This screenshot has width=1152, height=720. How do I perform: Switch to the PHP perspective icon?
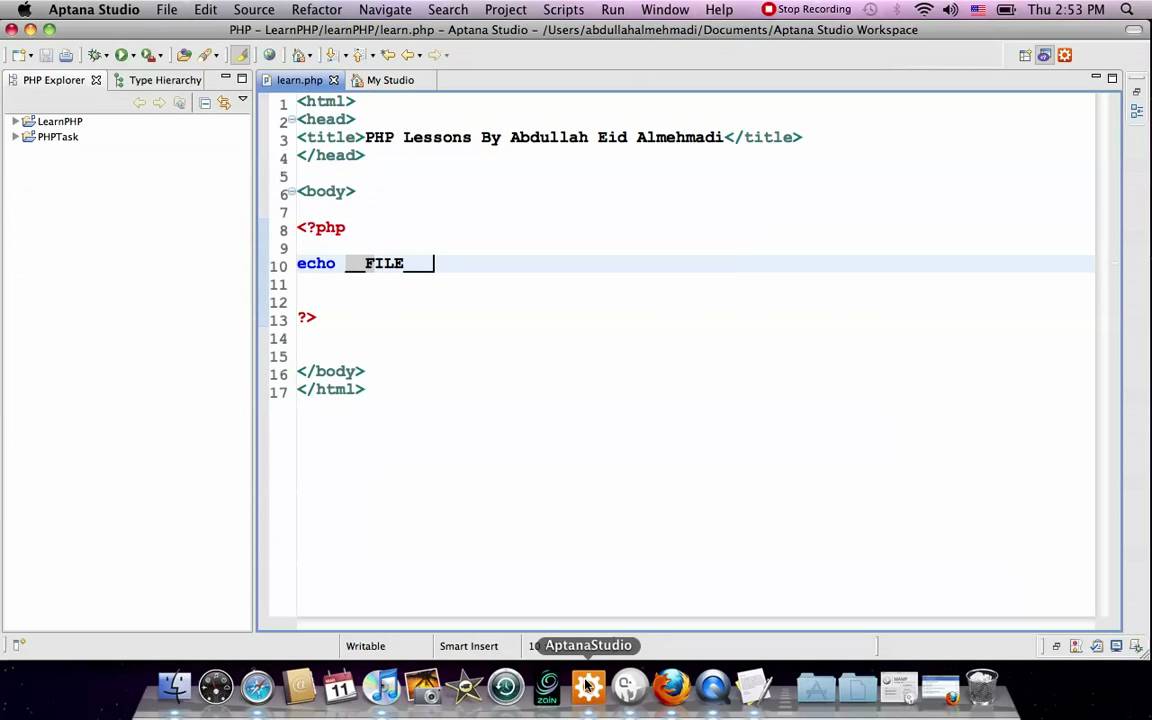point(1044,55)
